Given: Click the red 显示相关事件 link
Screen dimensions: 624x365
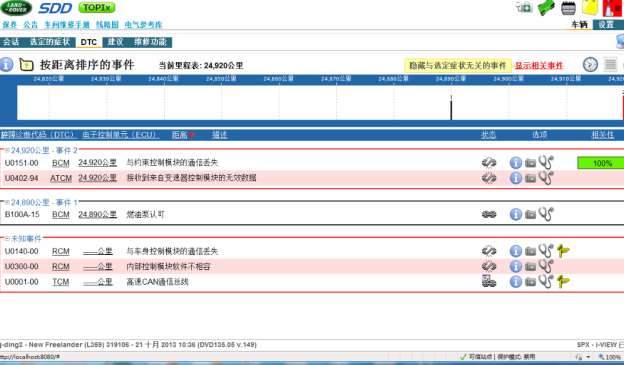Looking at the screenshot, I should (539, 66).
